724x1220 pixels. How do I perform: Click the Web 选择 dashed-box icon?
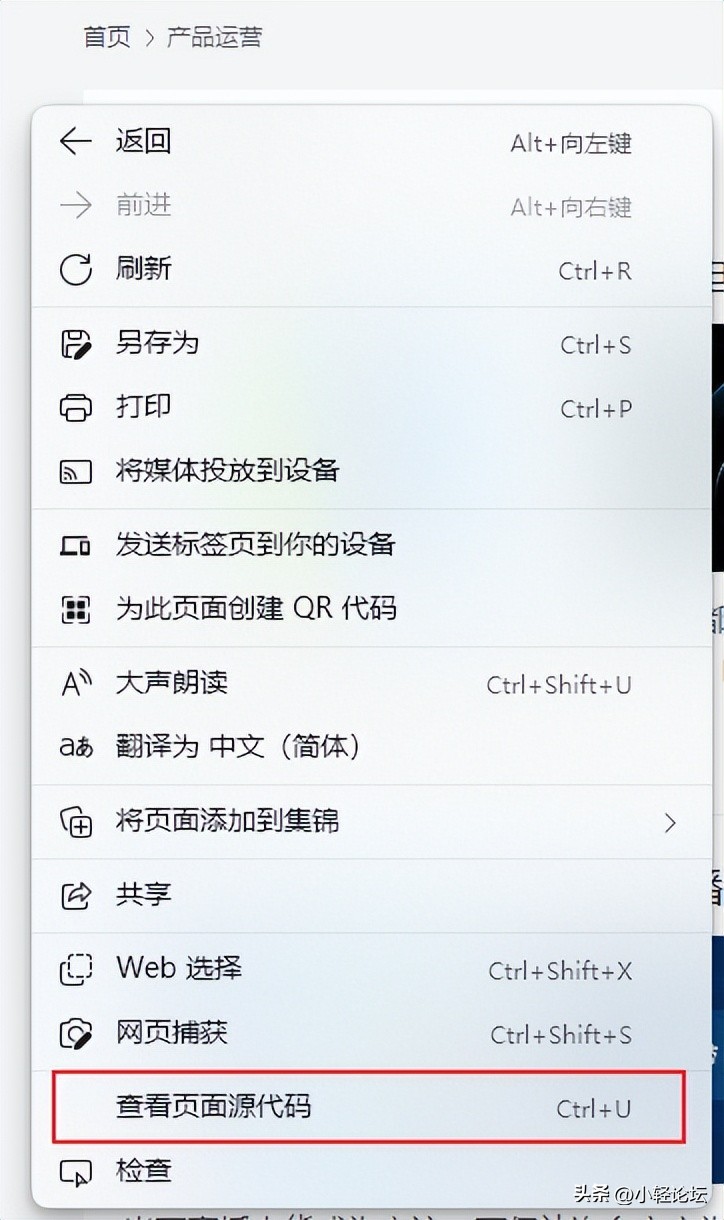[x=76, y=969]
